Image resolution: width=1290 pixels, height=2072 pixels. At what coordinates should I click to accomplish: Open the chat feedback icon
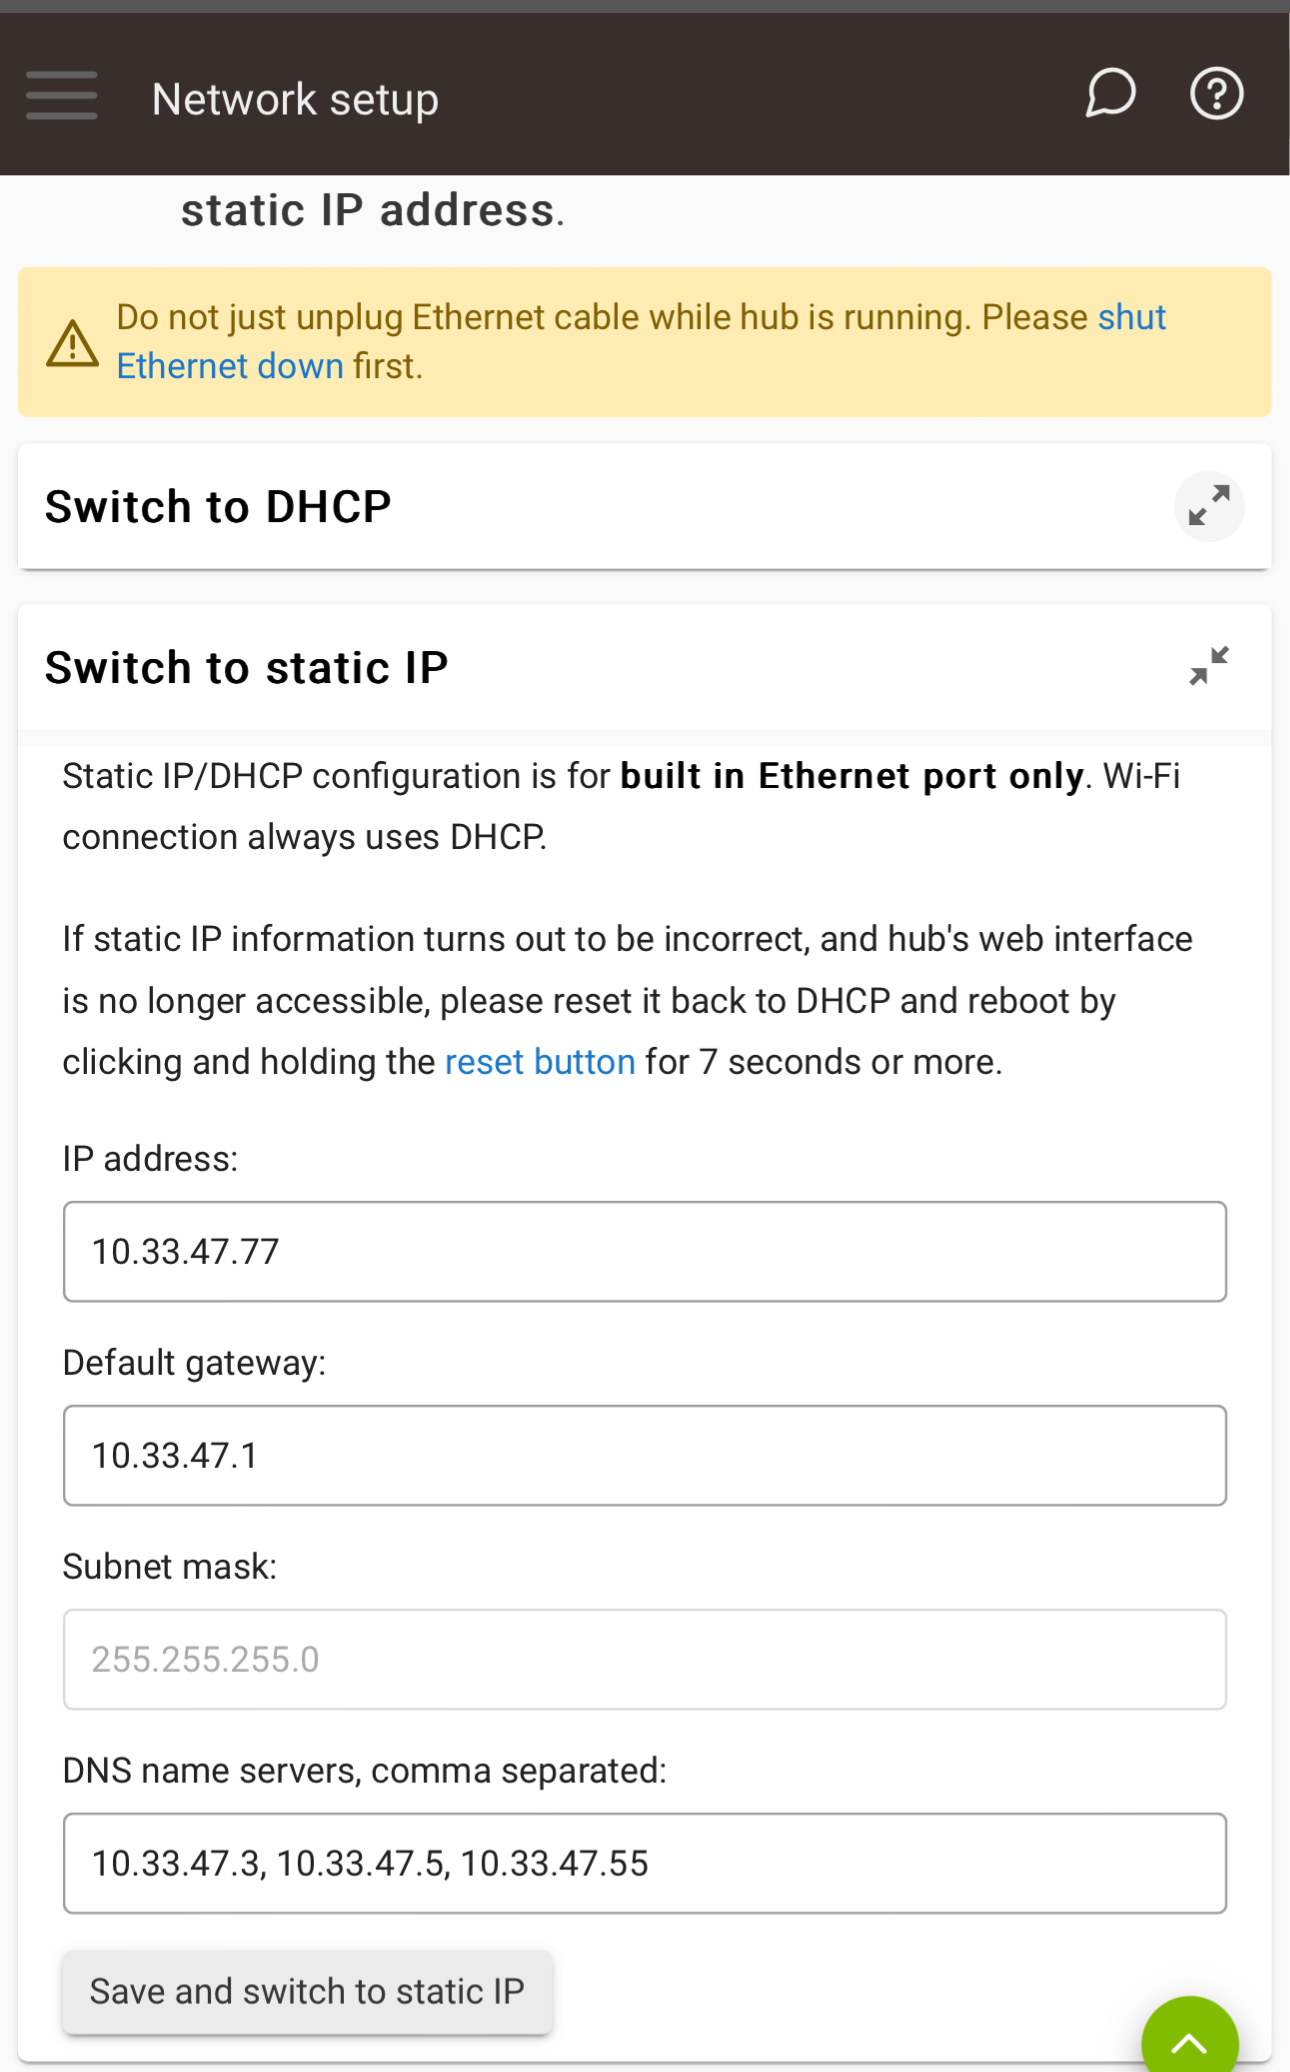point(1111,94)
